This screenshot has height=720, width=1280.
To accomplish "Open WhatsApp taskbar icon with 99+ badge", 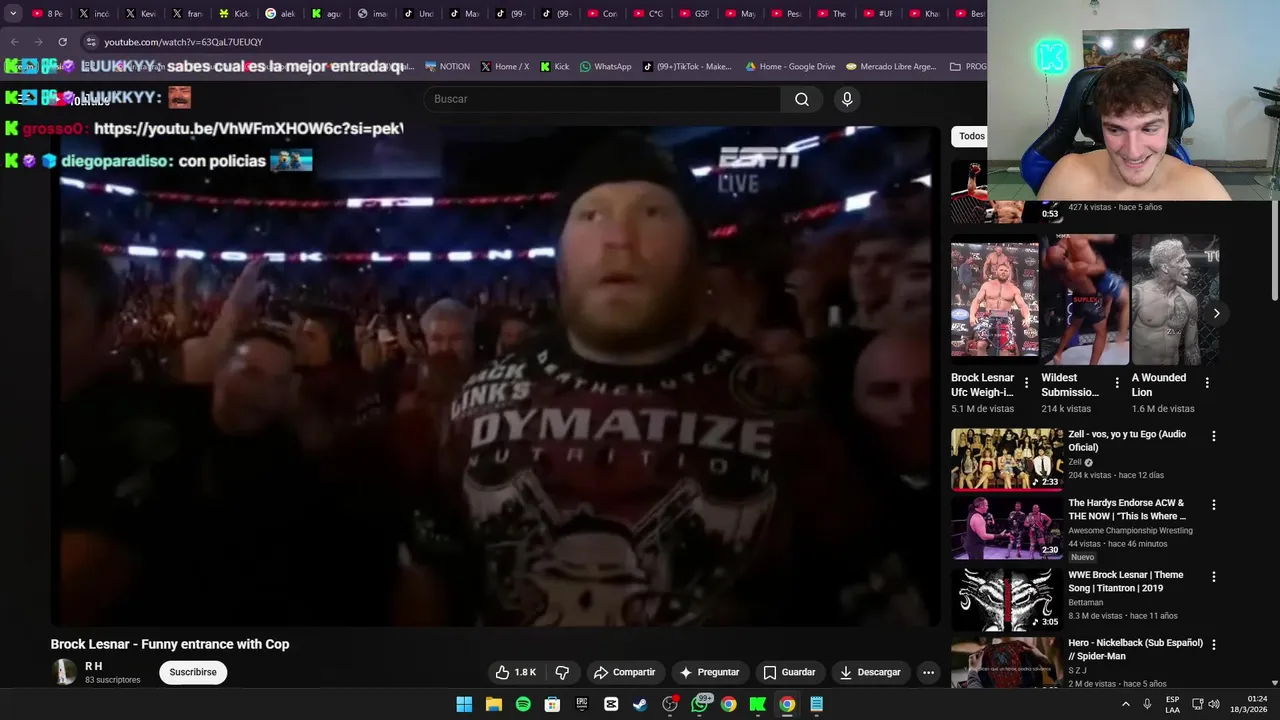I will coord(700,704).
